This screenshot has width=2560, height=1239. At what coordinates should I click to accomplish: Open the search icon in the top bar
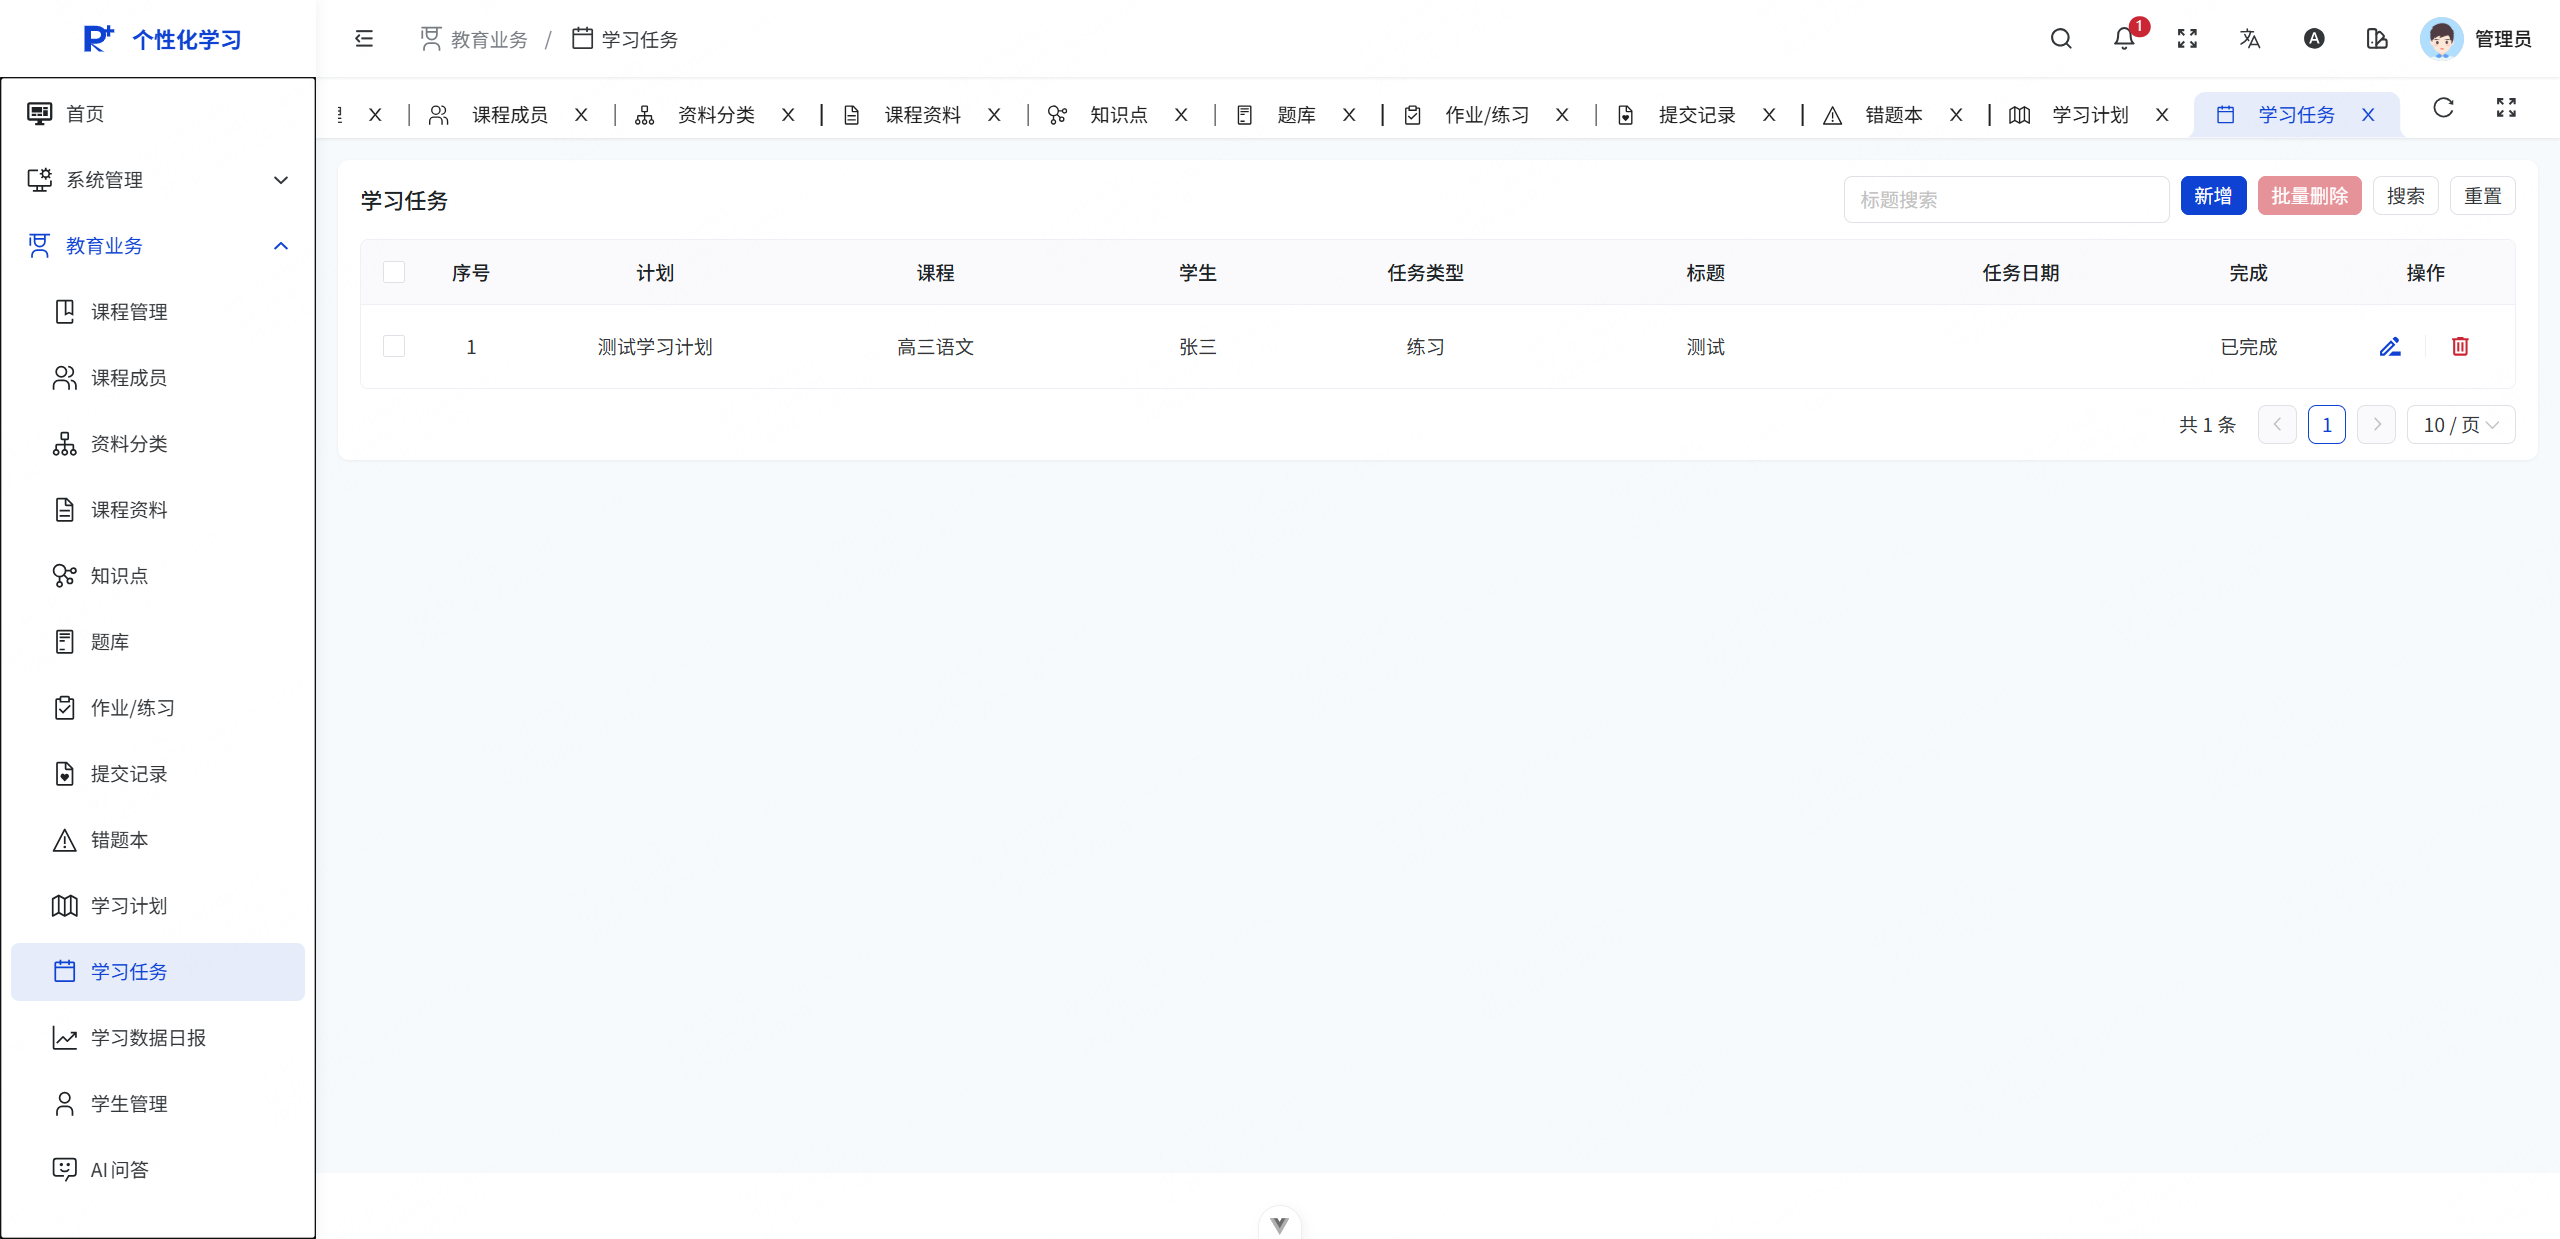[x=2061, y=38]
